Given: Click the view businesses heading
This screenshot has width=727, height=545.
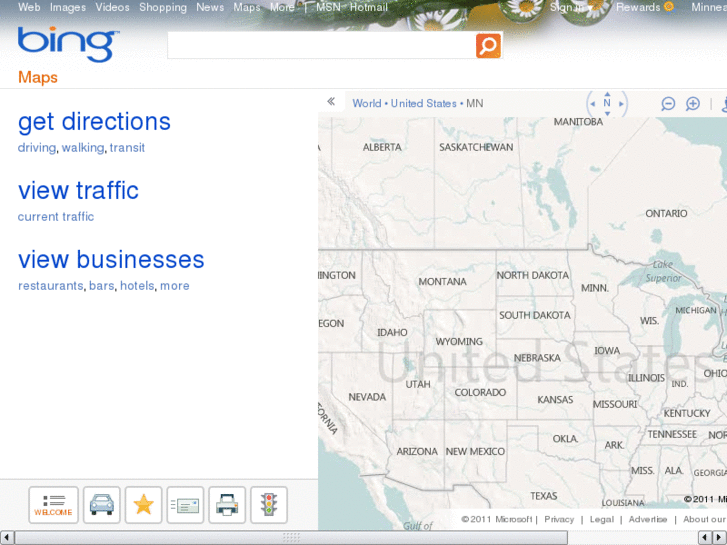Looking at the screenshot, I should click(111, 259).
